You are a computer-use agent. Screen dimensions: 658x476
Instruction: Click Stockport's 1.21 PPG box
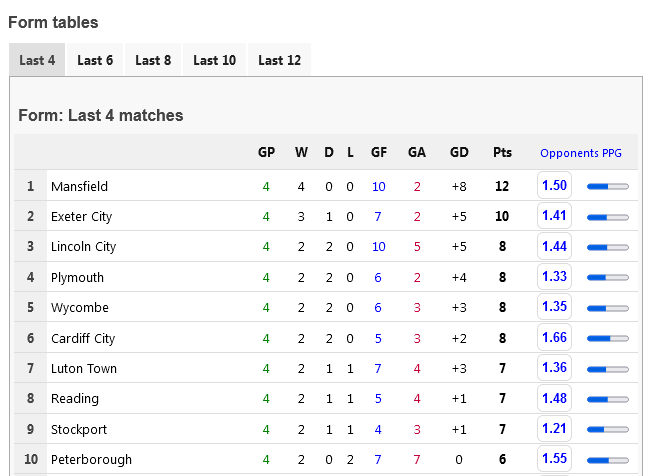click(x=554, y=429)
